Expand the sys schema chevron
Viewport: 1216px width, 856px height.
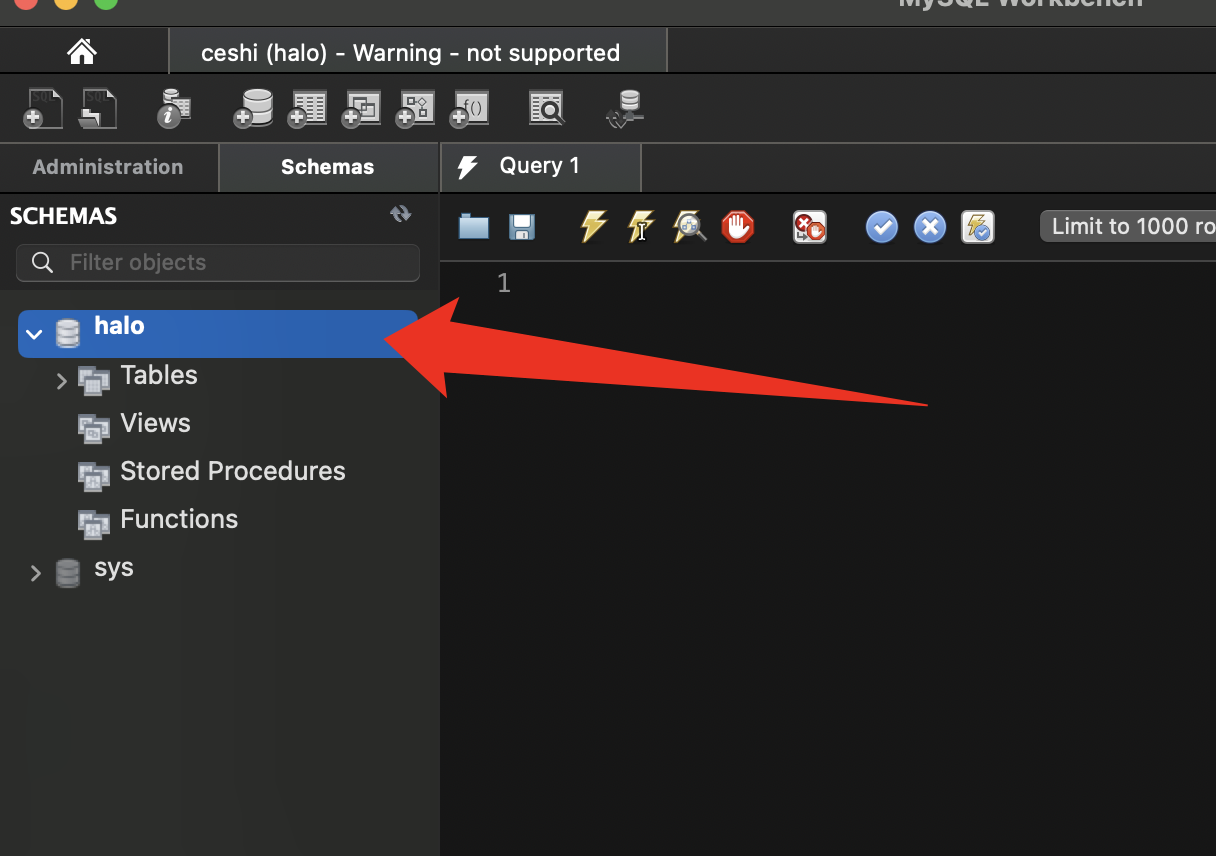click(36, 574)
